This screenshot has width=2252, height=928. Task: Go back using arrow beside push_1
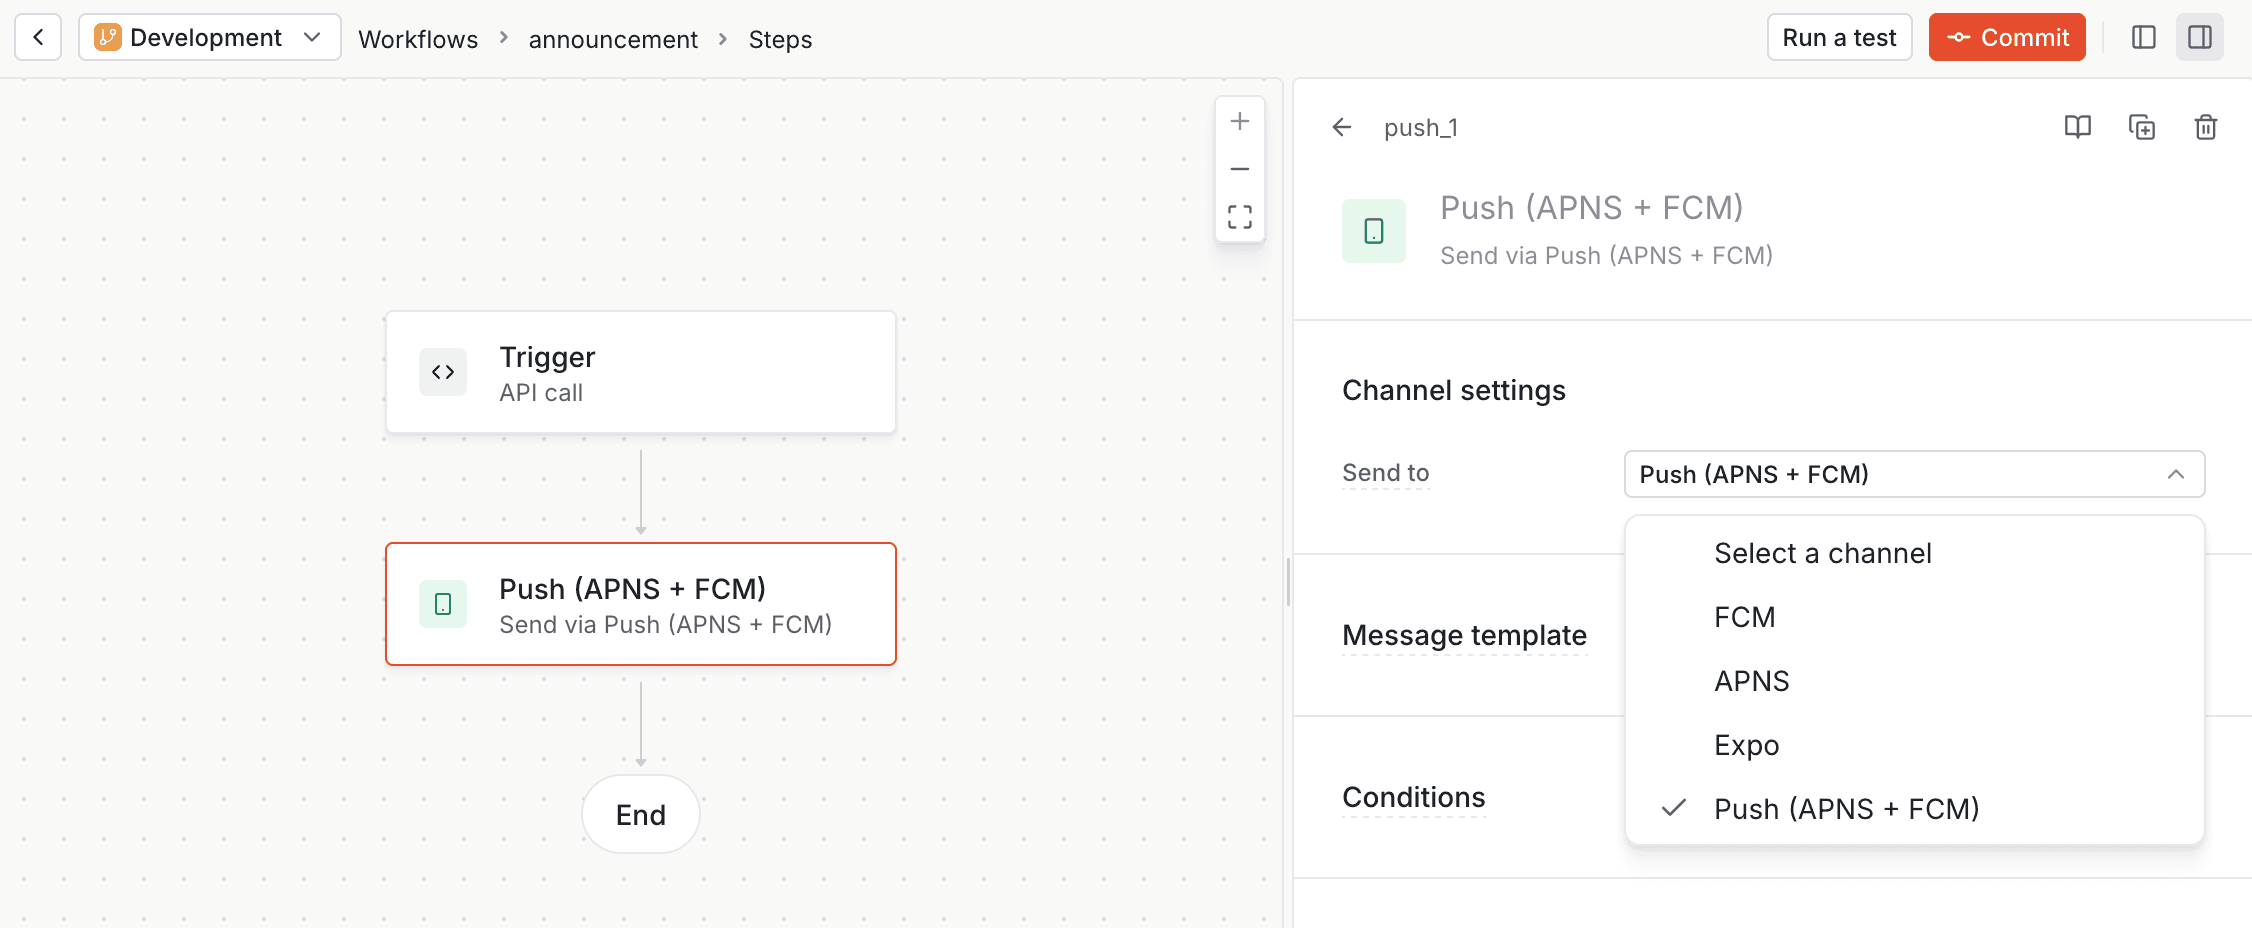(1341, 127)
